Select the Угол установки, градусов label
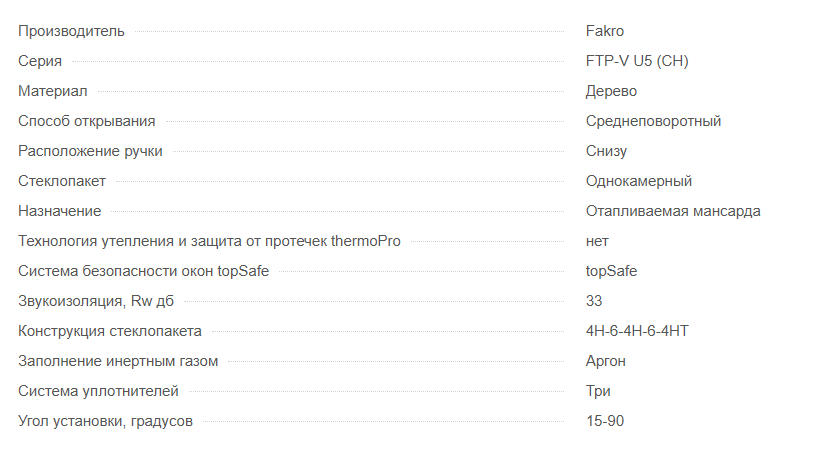 click(105, 421)
